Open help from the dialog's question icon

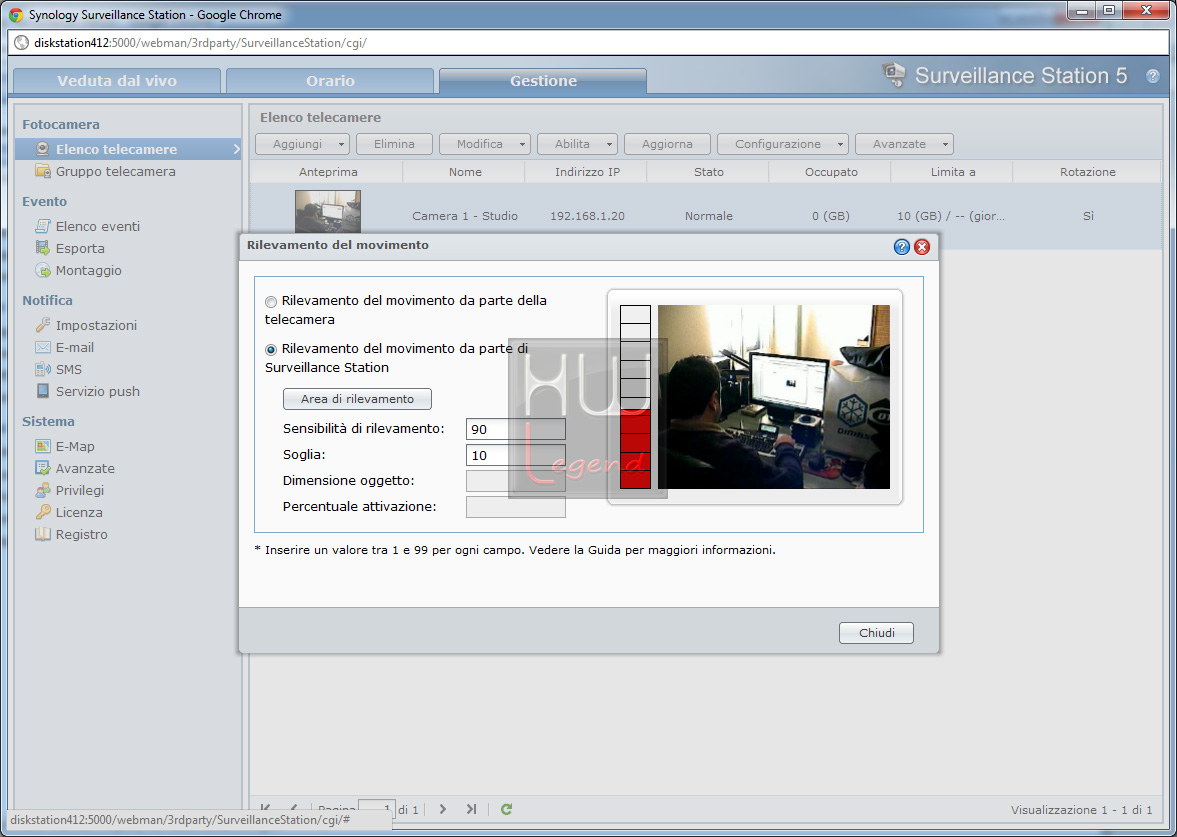click(x=902, y=247)
